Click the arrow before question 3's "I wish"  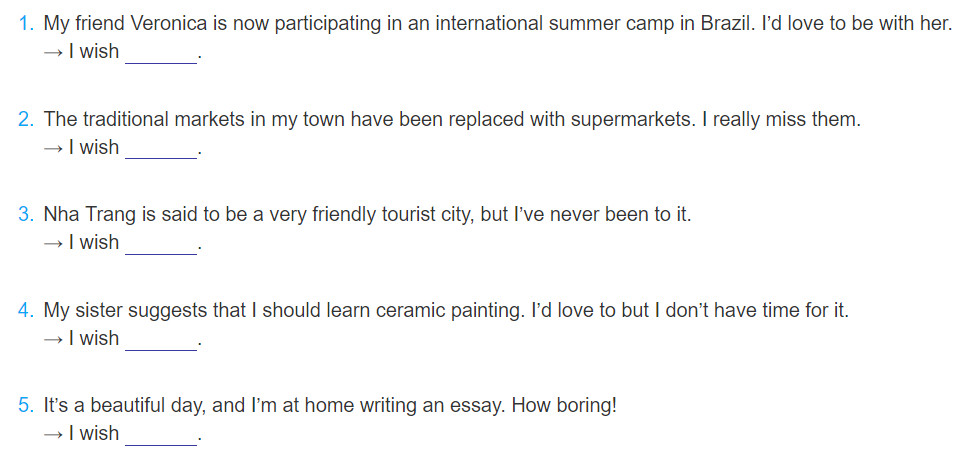[x=53, y=244]
